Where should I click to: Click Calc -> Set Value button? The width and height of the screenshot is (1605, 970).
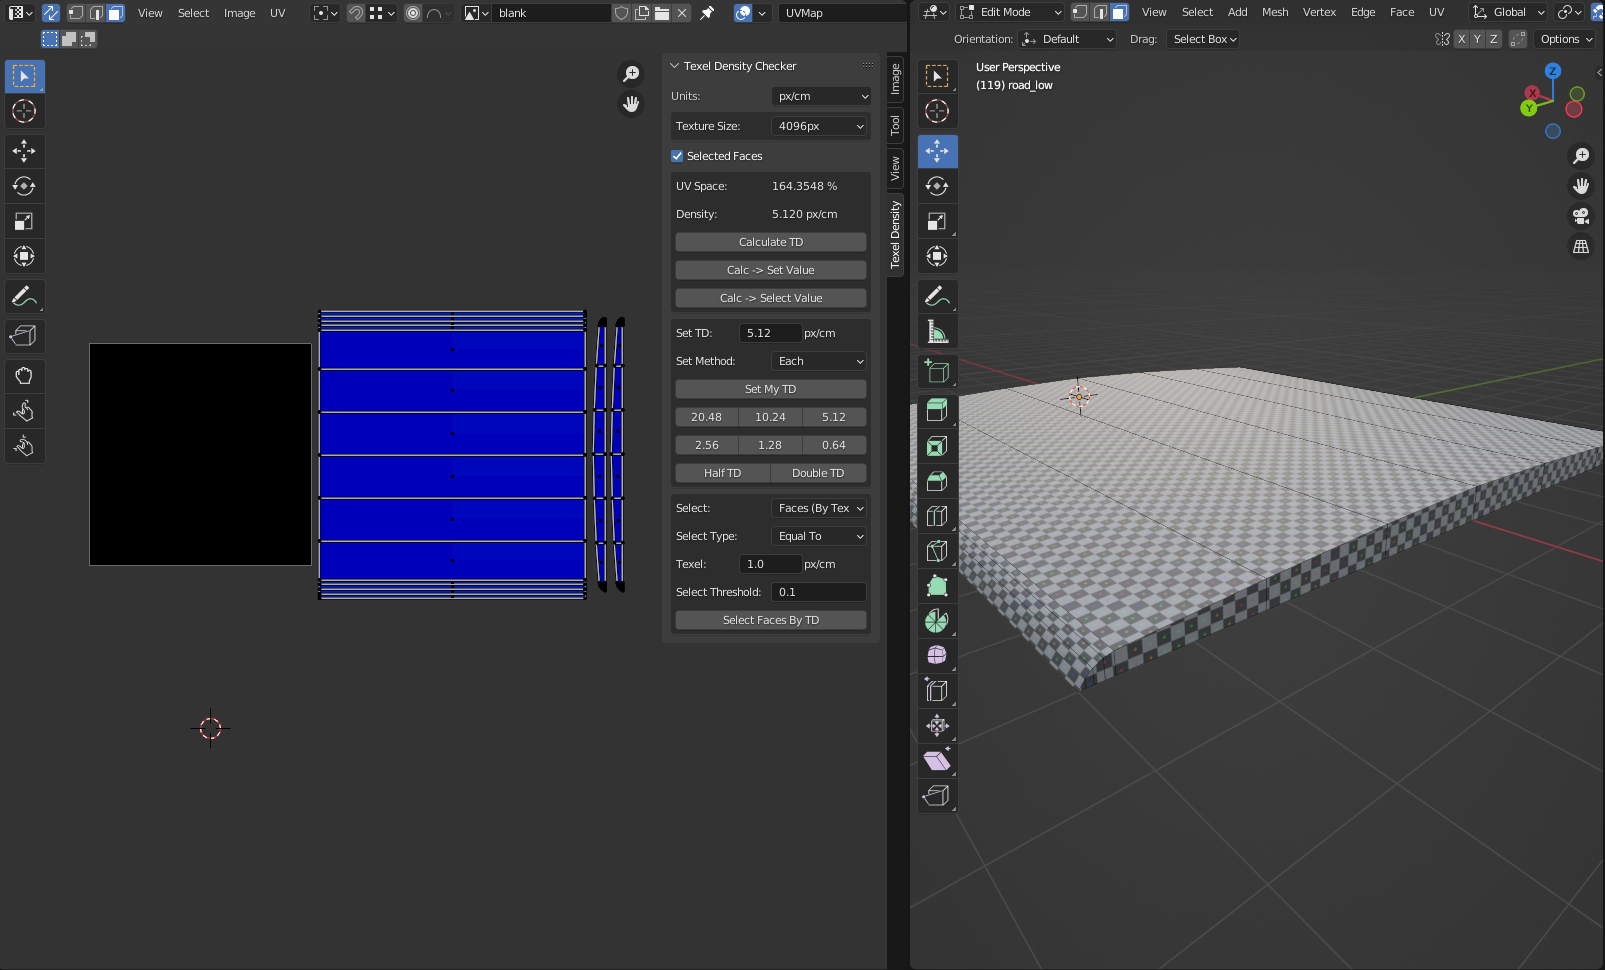tap(771, 270)
